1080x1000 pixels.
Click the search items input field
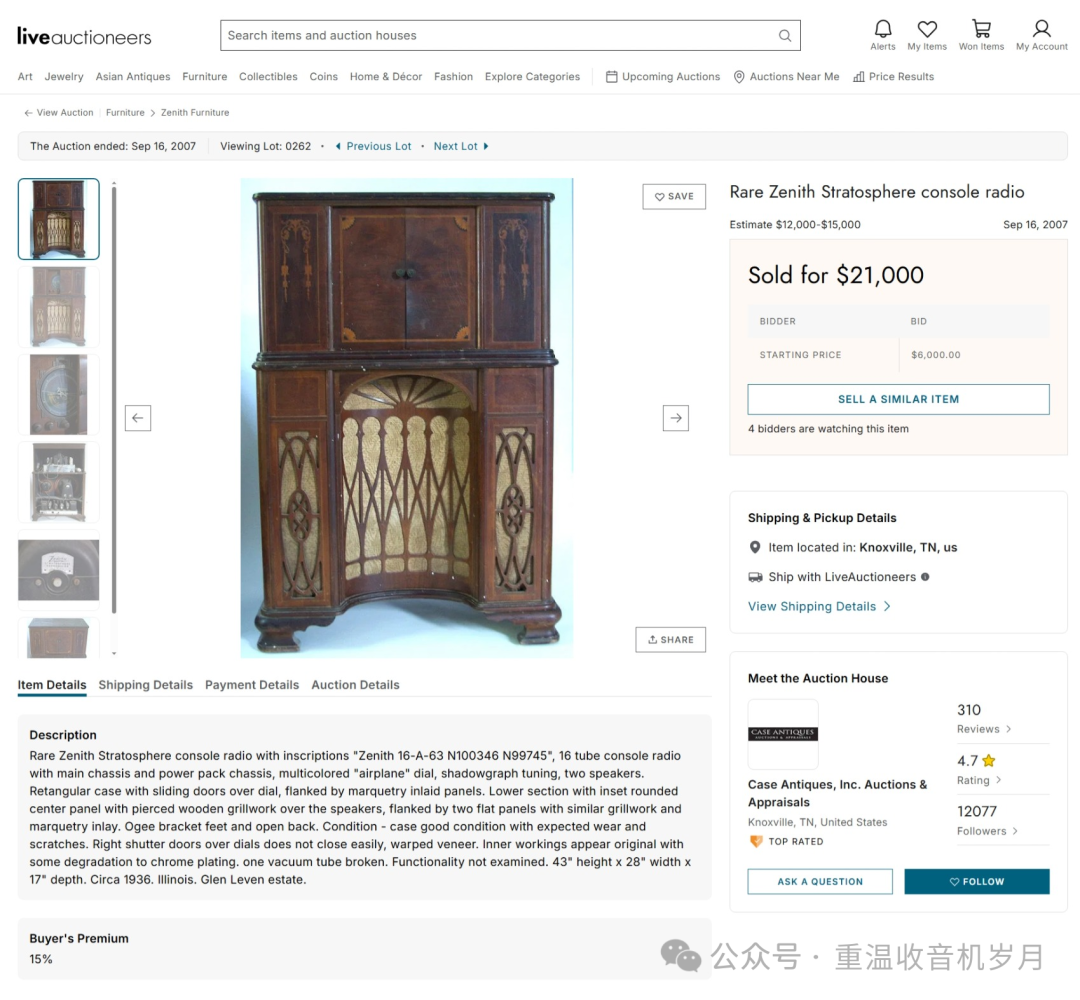tap(501, 35)
